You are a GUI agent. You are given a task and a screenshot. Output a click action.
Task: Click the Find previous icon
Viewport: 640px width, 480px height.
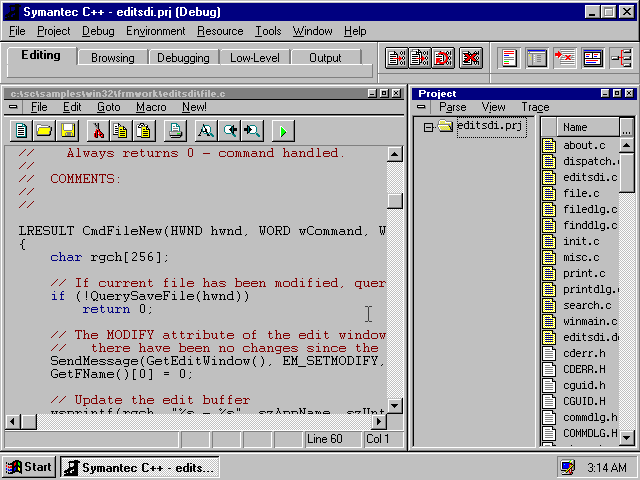tap(229, 131)
